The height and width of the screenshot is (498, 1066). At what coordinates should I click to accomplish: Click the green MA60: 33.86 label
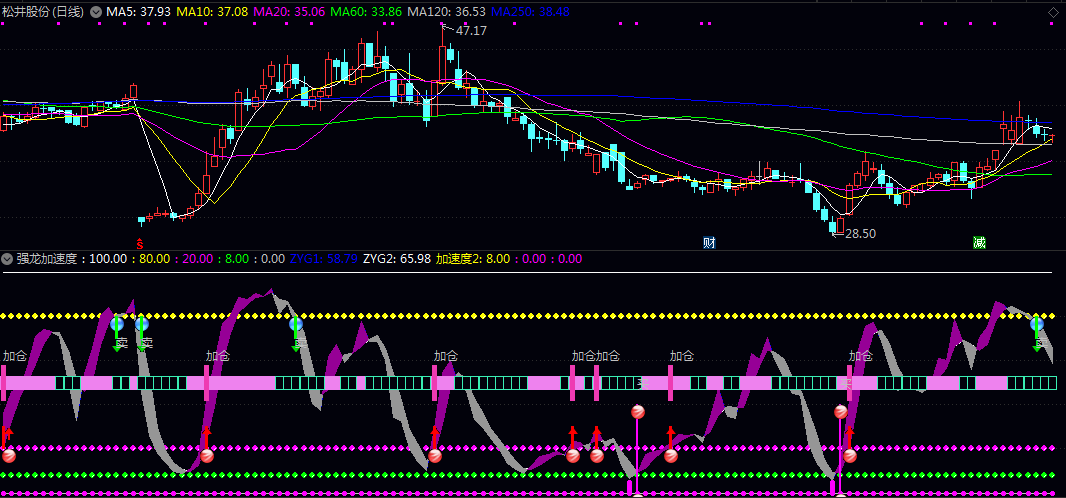point(368,12)
